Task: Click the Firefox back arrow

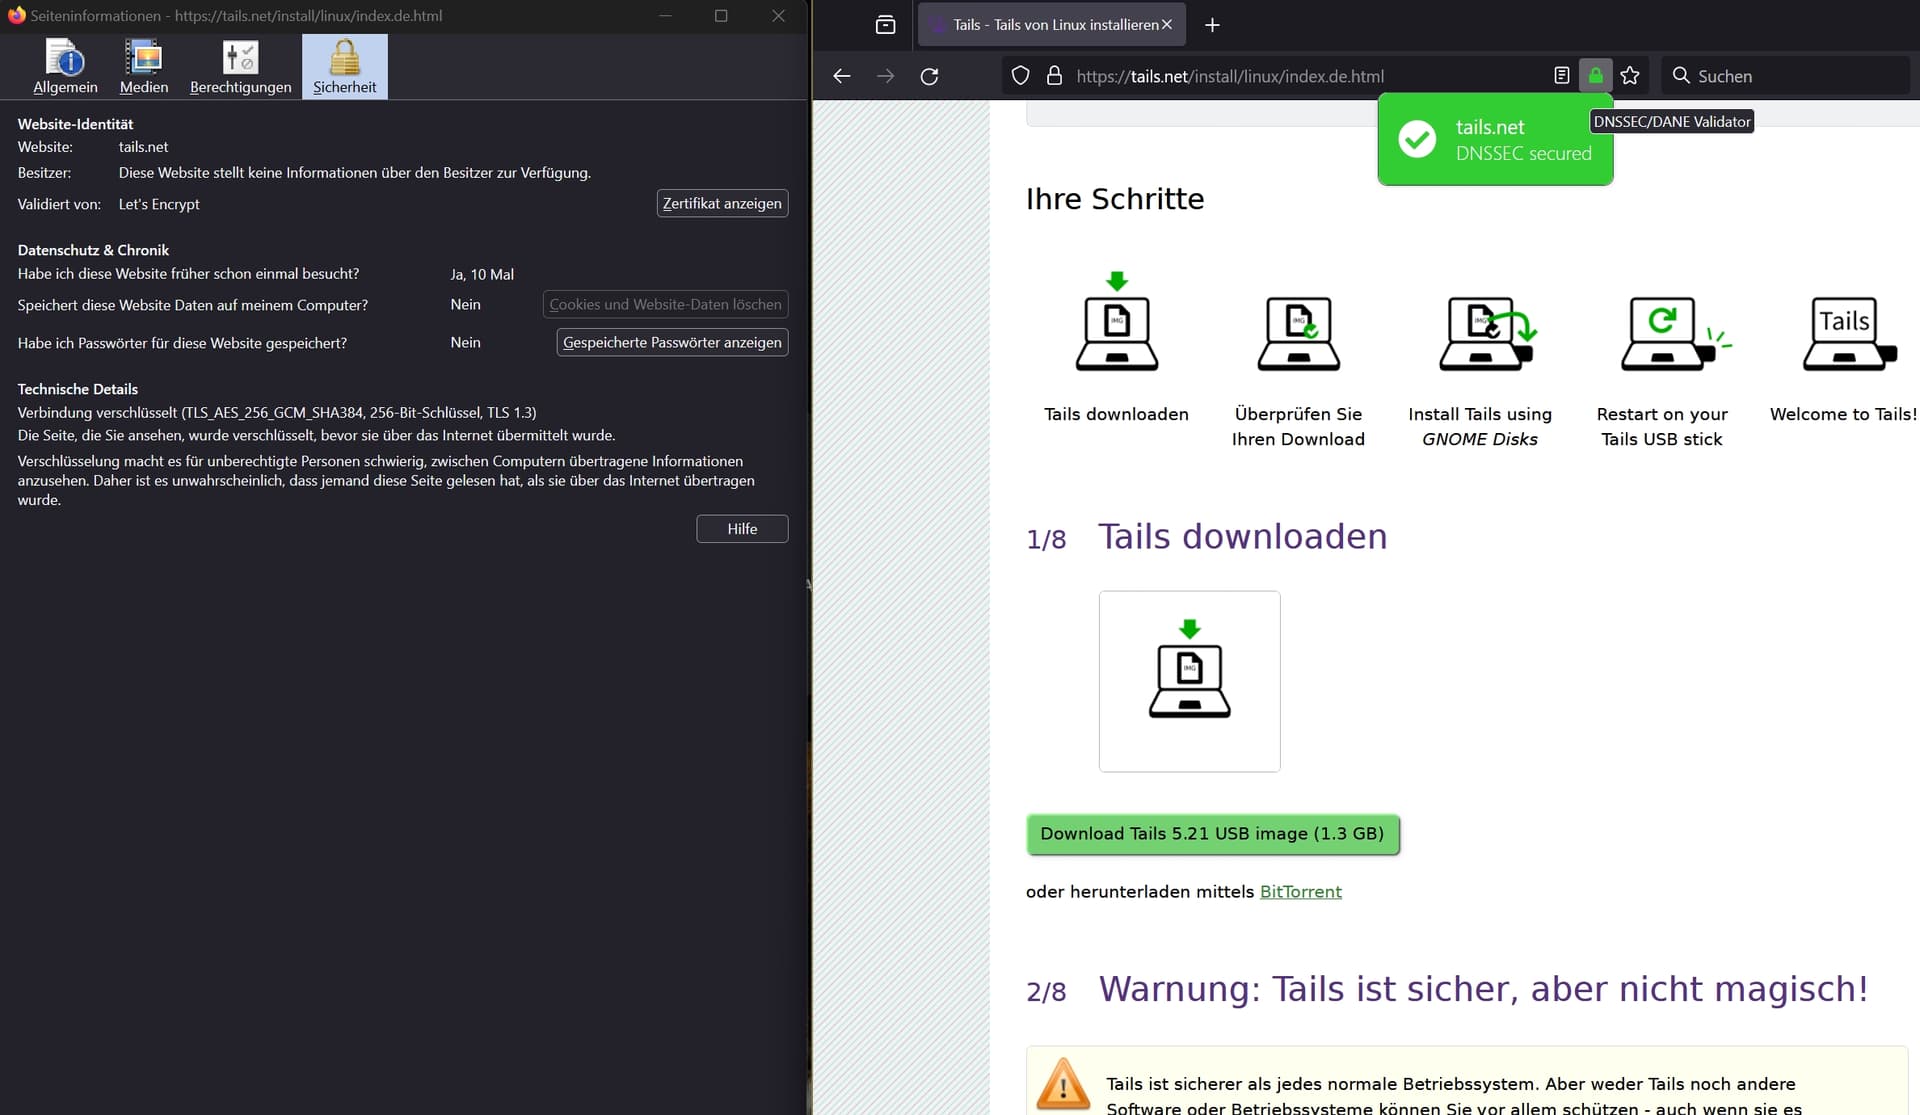Action: 842,76
